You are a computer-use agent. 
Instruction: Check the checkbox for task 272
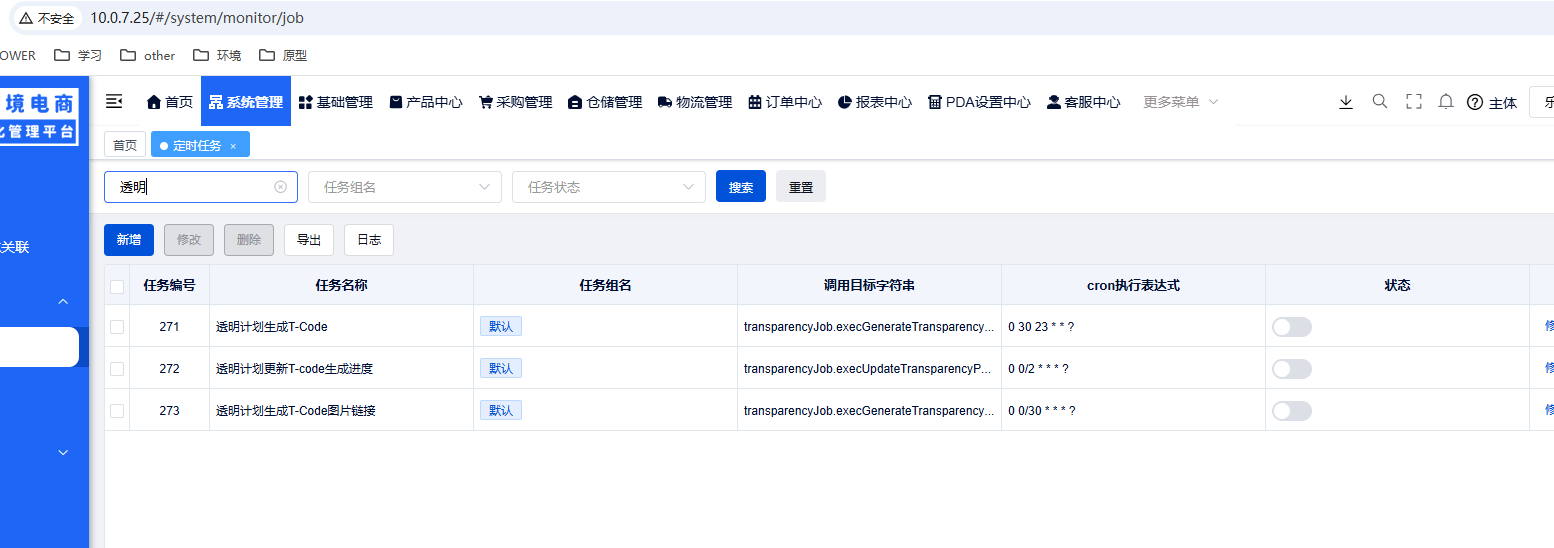coord(117,369)
